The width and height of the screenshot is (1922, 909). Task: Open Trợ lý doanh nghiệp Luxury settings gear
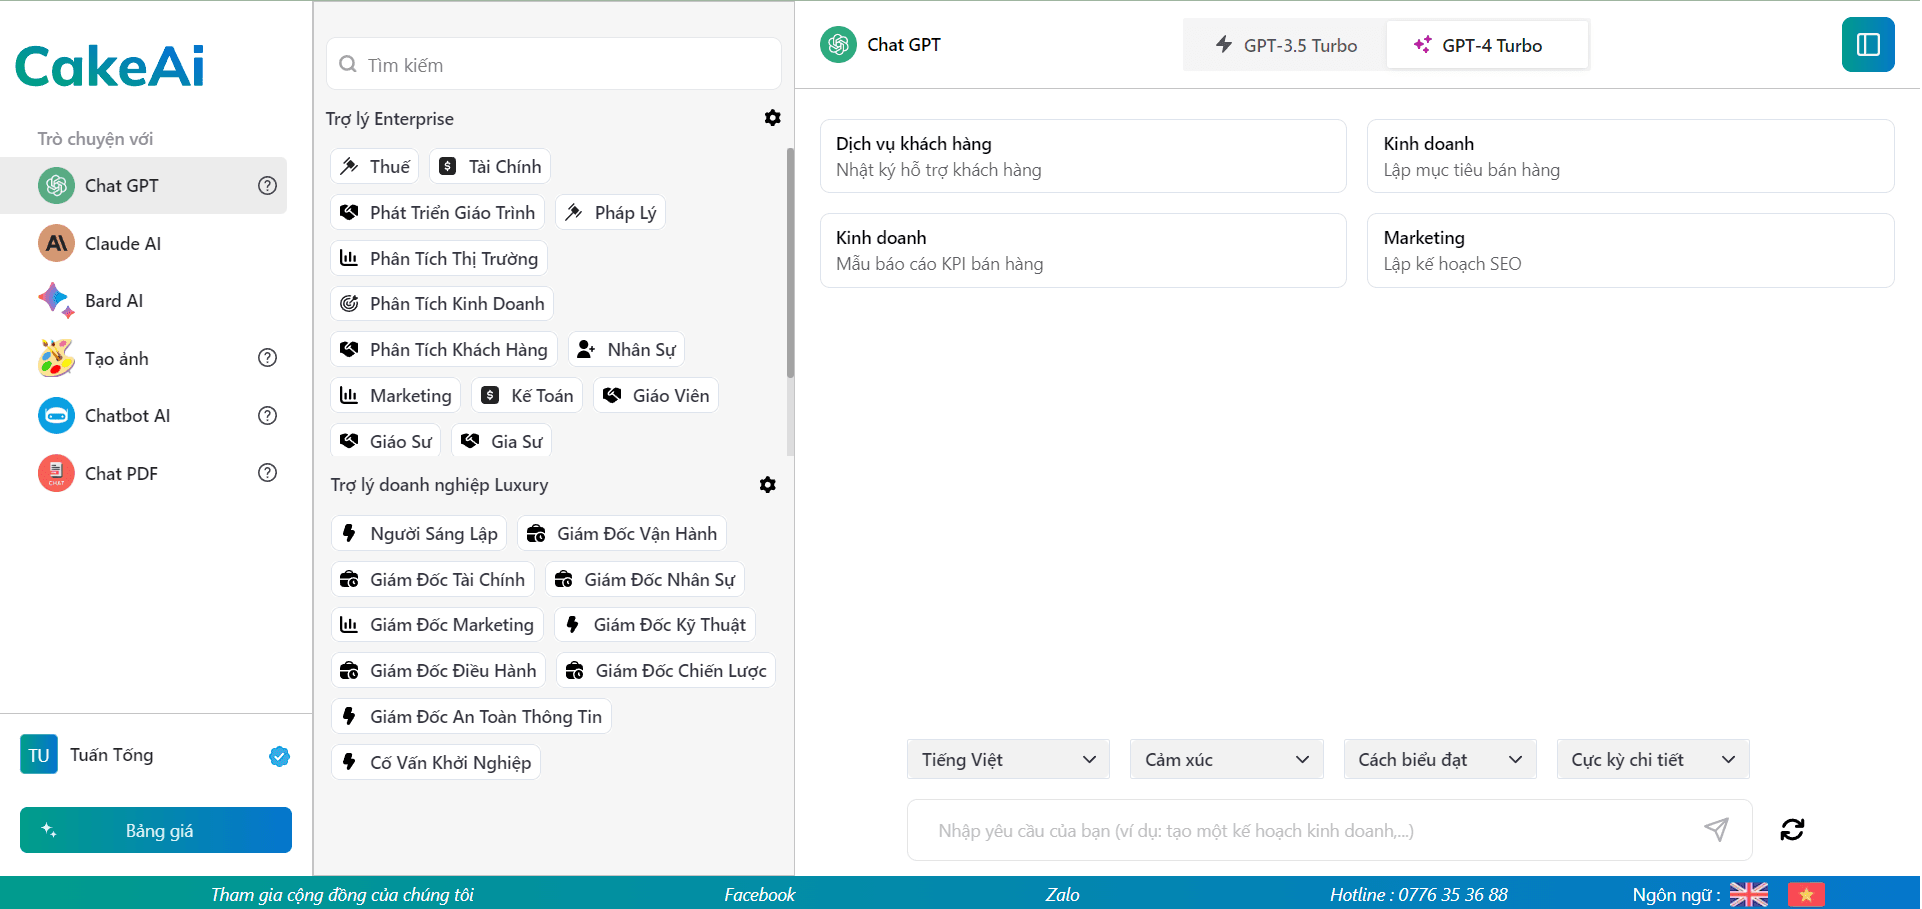pos(767,485)
